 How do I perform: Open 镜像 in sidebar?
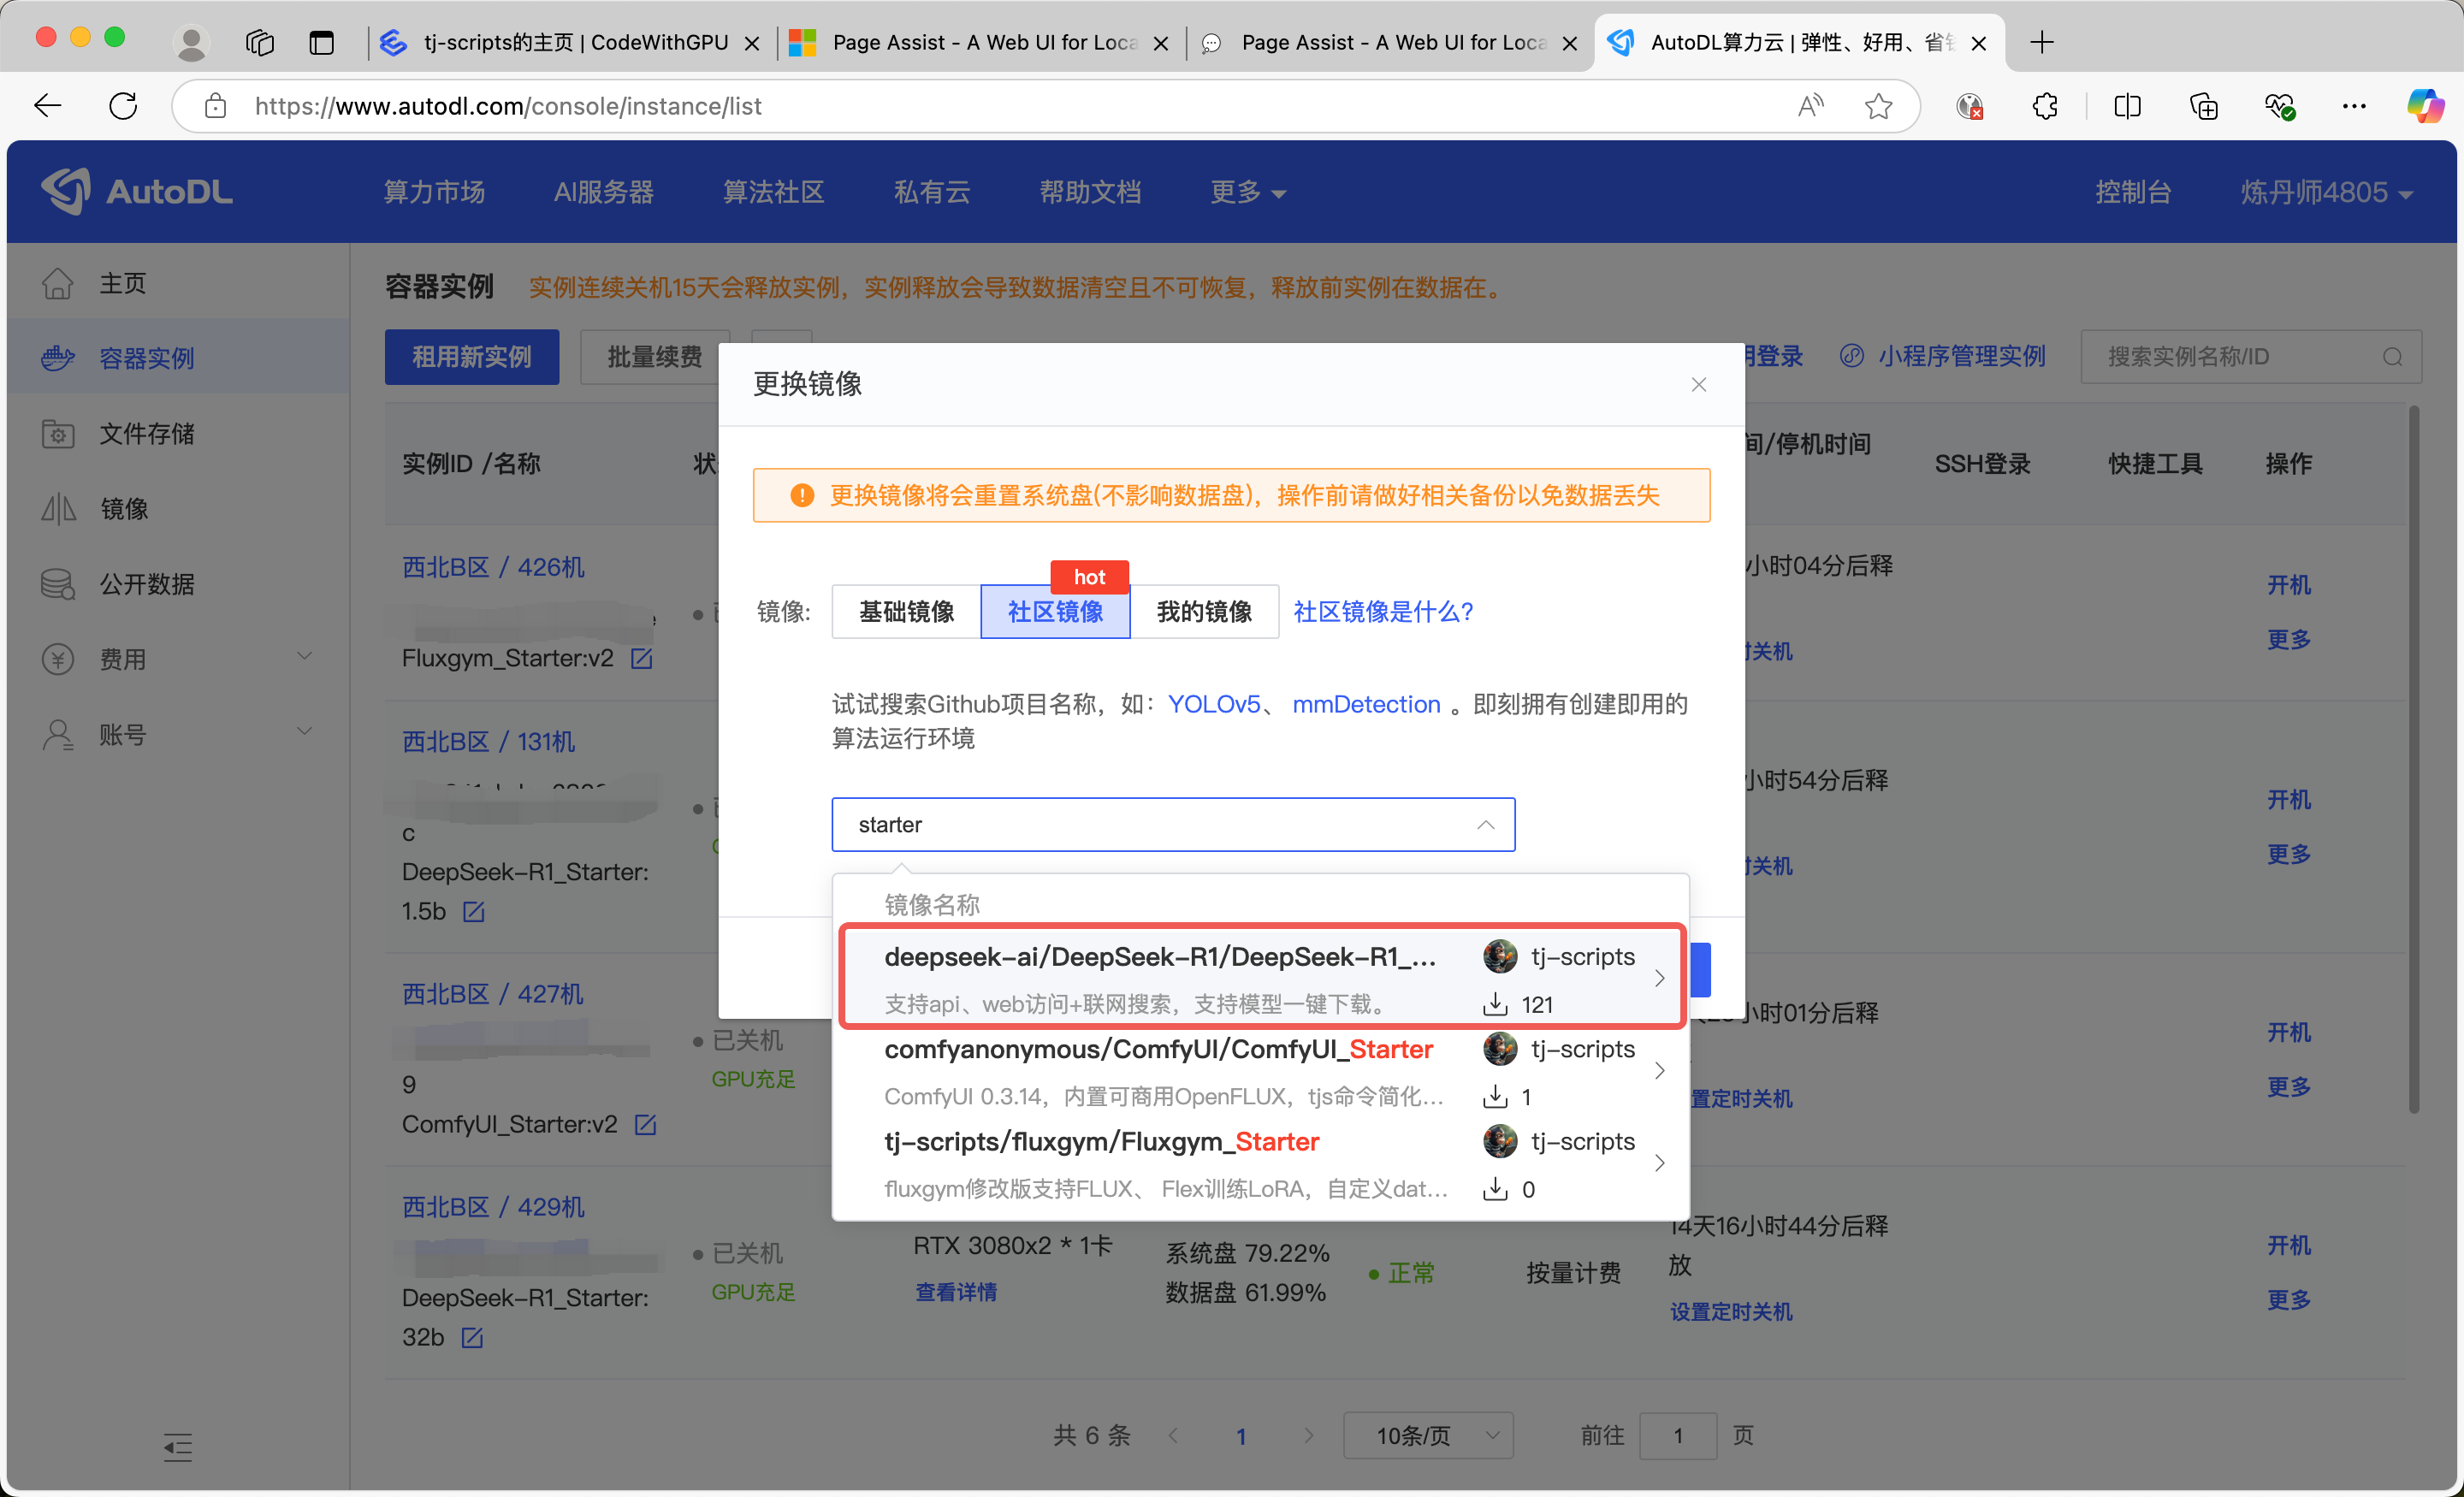pyautogui.click(x=177, y=509)
